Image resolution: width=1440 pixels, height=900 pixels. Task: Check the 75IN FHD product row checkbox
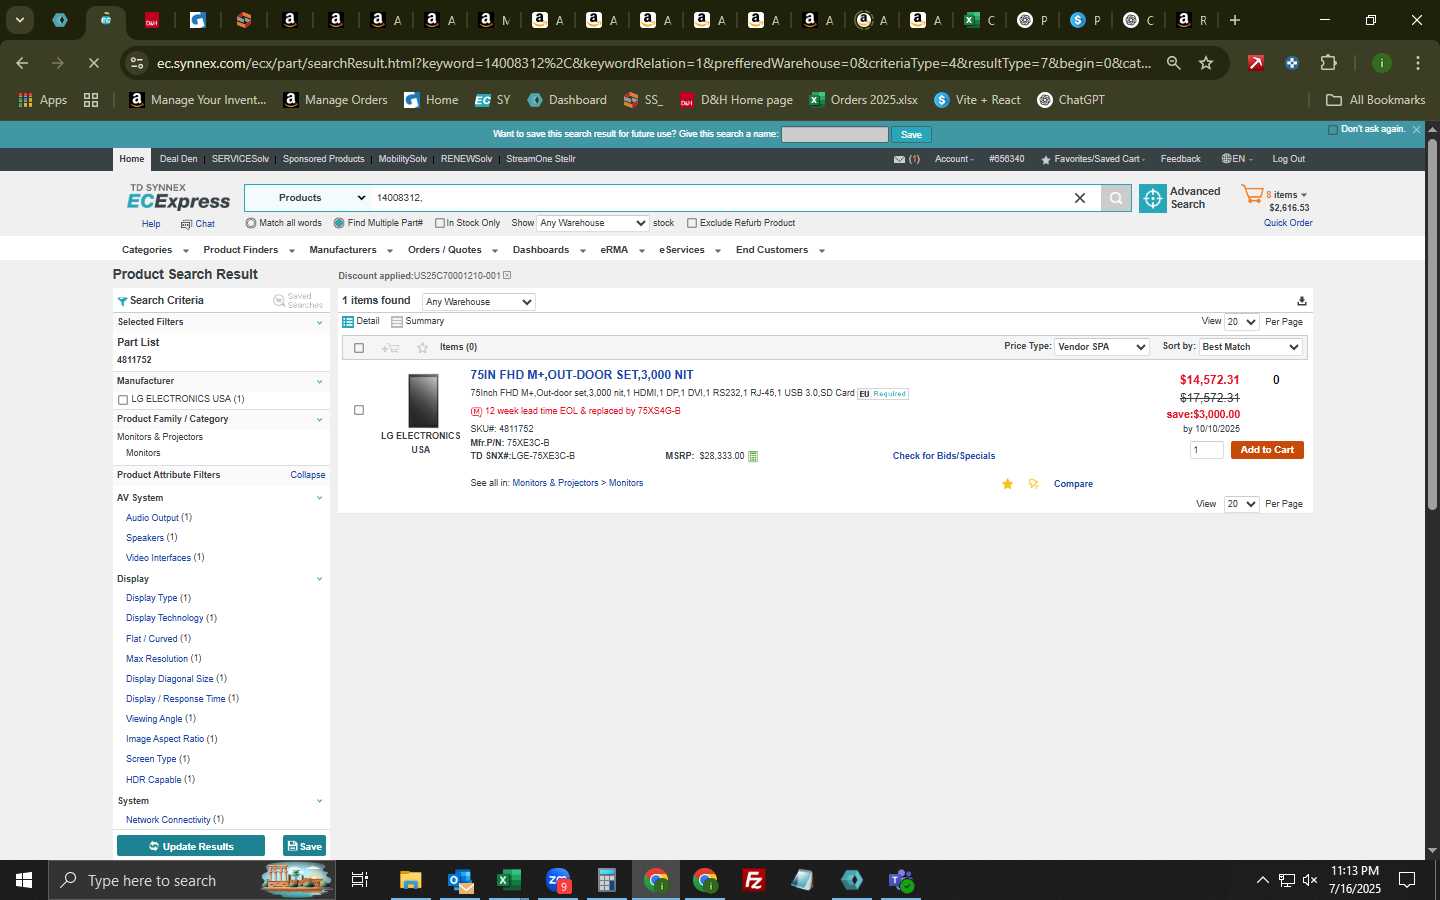click(x=359, y=410)
